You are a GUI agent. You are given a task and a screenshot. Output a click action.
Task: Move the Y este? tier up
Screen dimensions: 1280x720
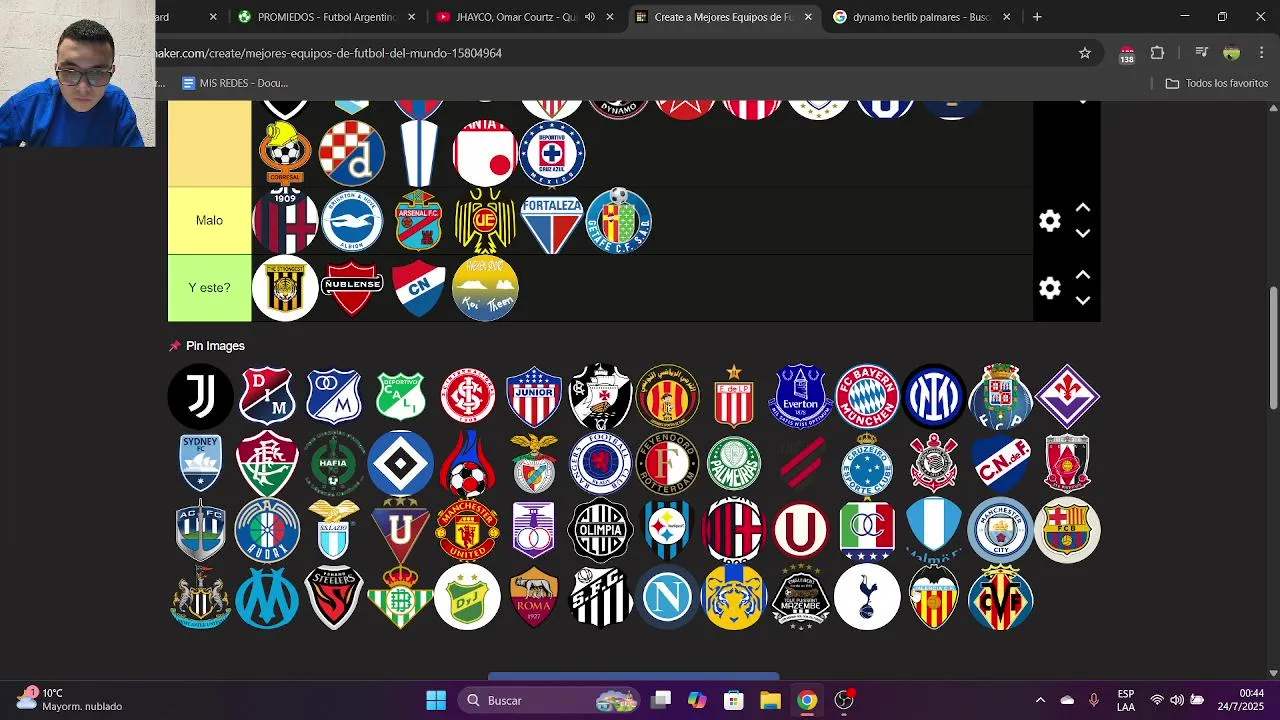[1083, 275]
